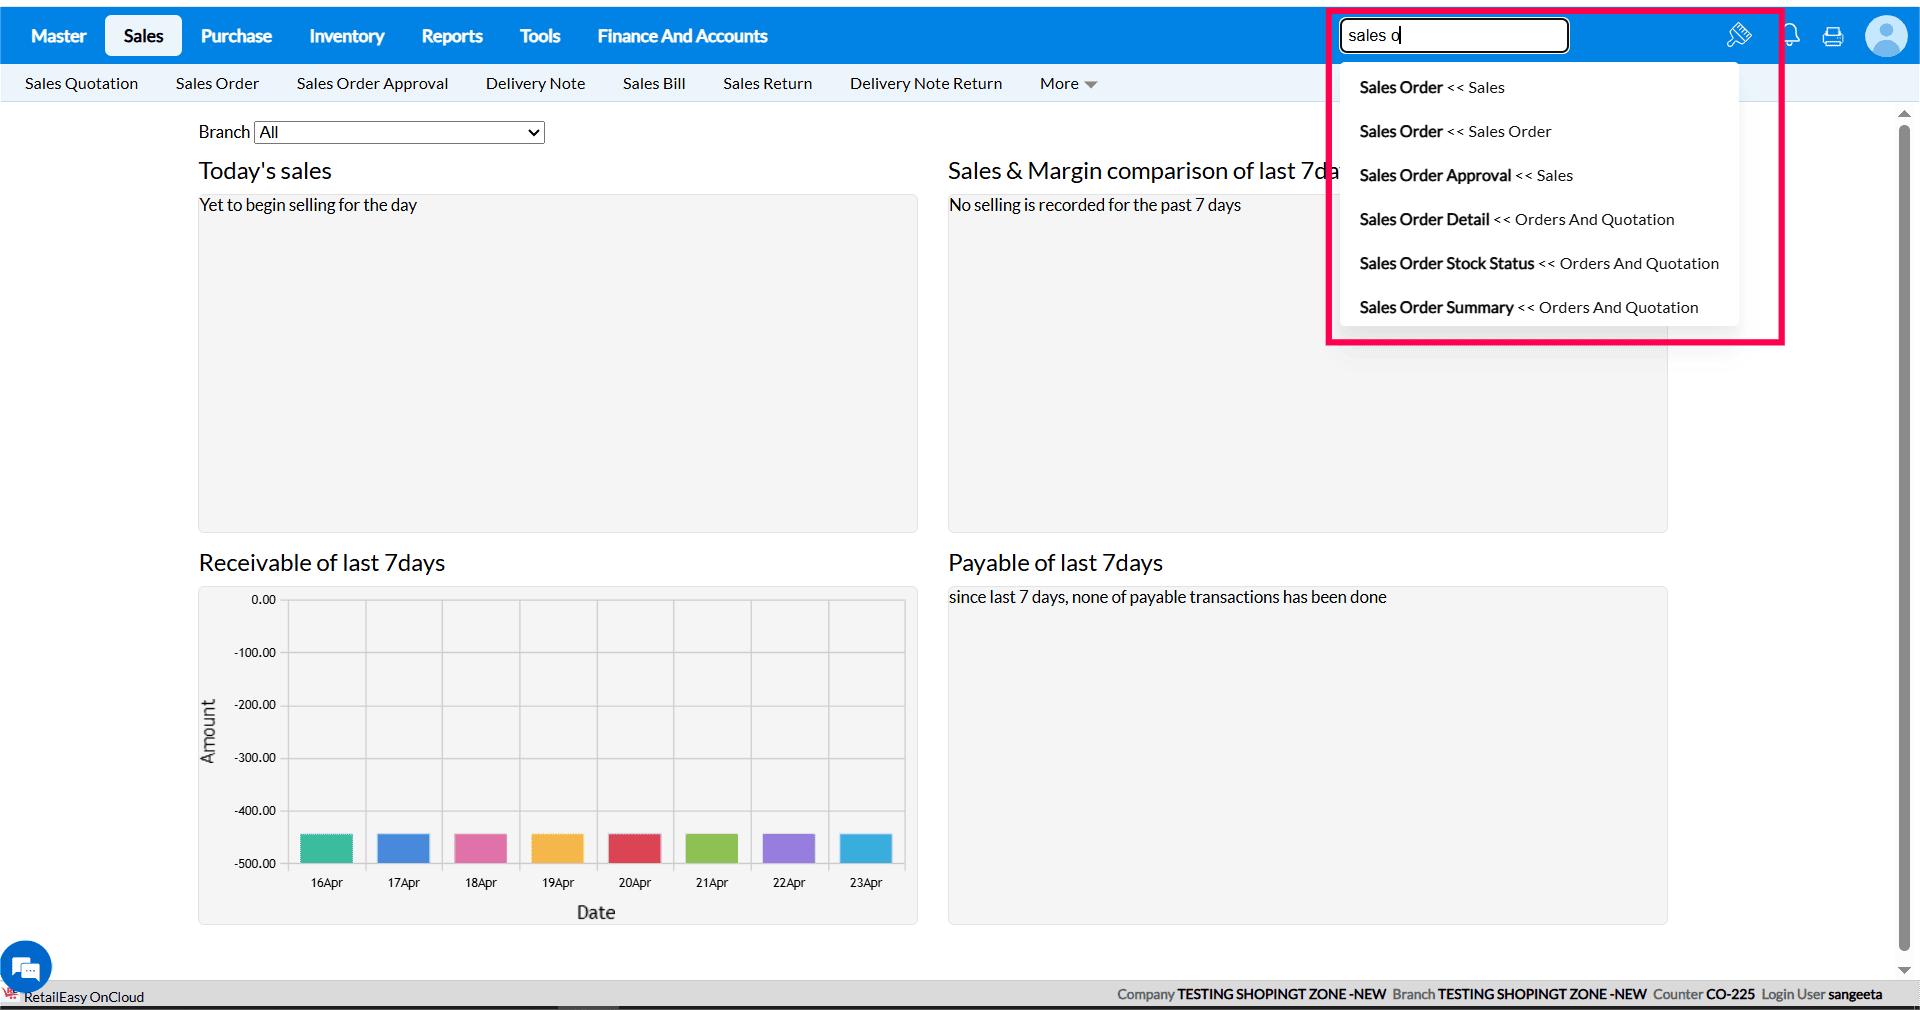This screenshot has width=1920, height=1010.
Task: Switch to the Inventory menu
Action: pyautogui.click(x=346, y=36)
